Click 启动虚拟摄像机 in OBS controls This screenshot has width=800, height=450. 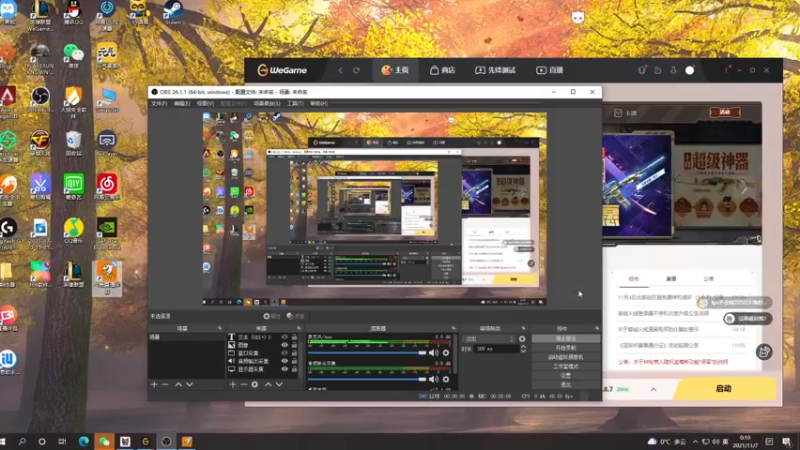point(565,357)
